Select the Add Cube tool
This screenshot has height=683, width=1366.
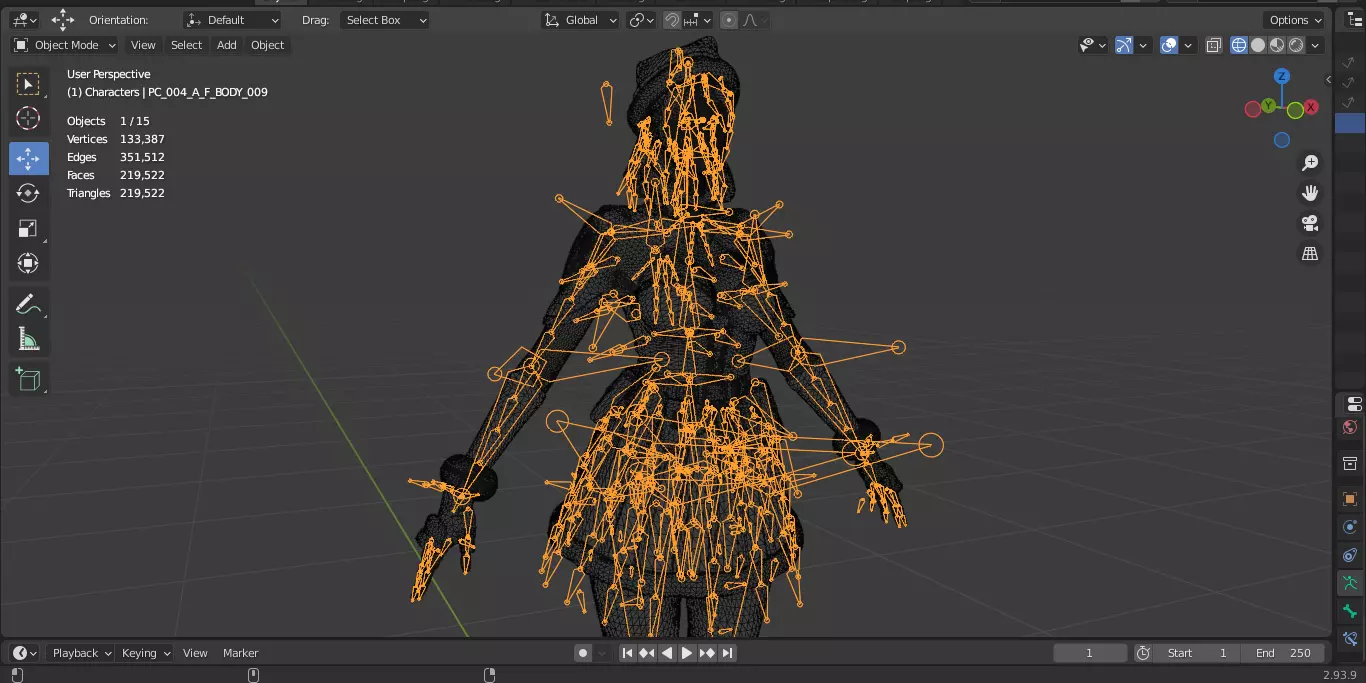28,379
